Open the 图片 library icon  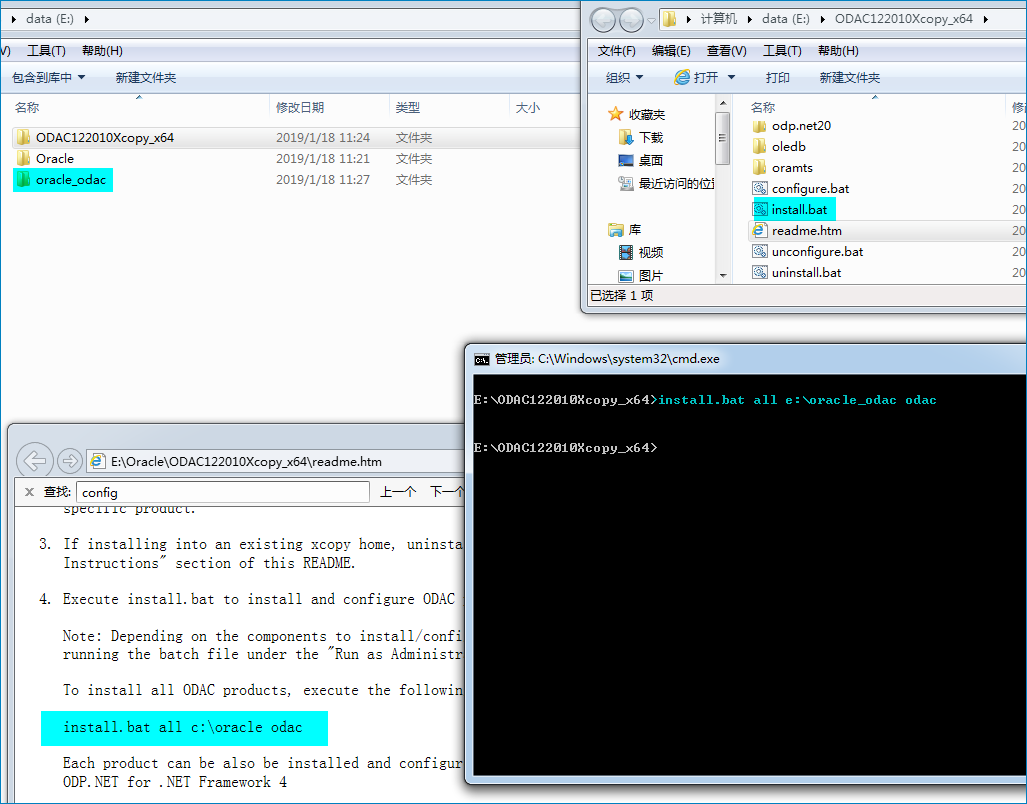tap(626, 276)
